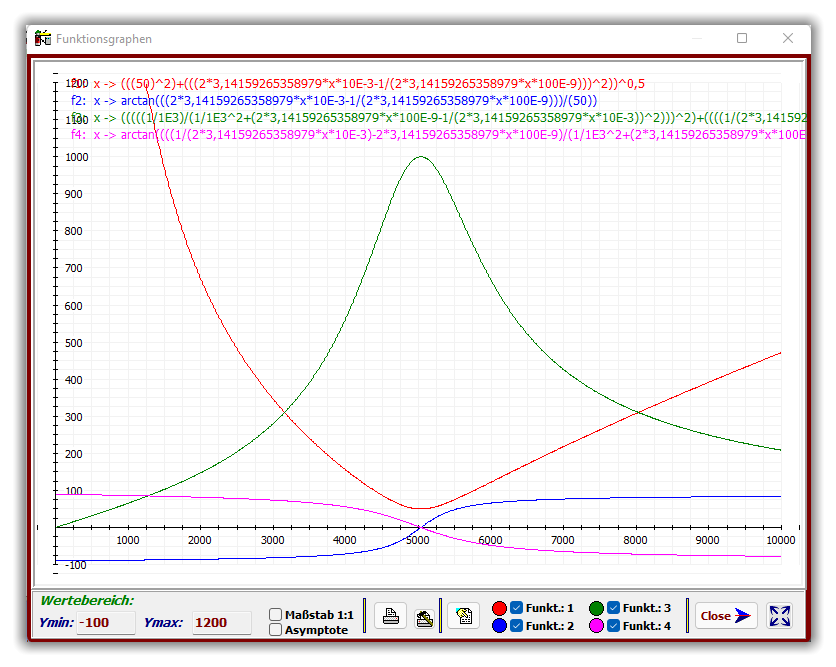Click the copy graph to clipboard icon
The height and width of the screenshot is (667, 836).
pos(463,616)
